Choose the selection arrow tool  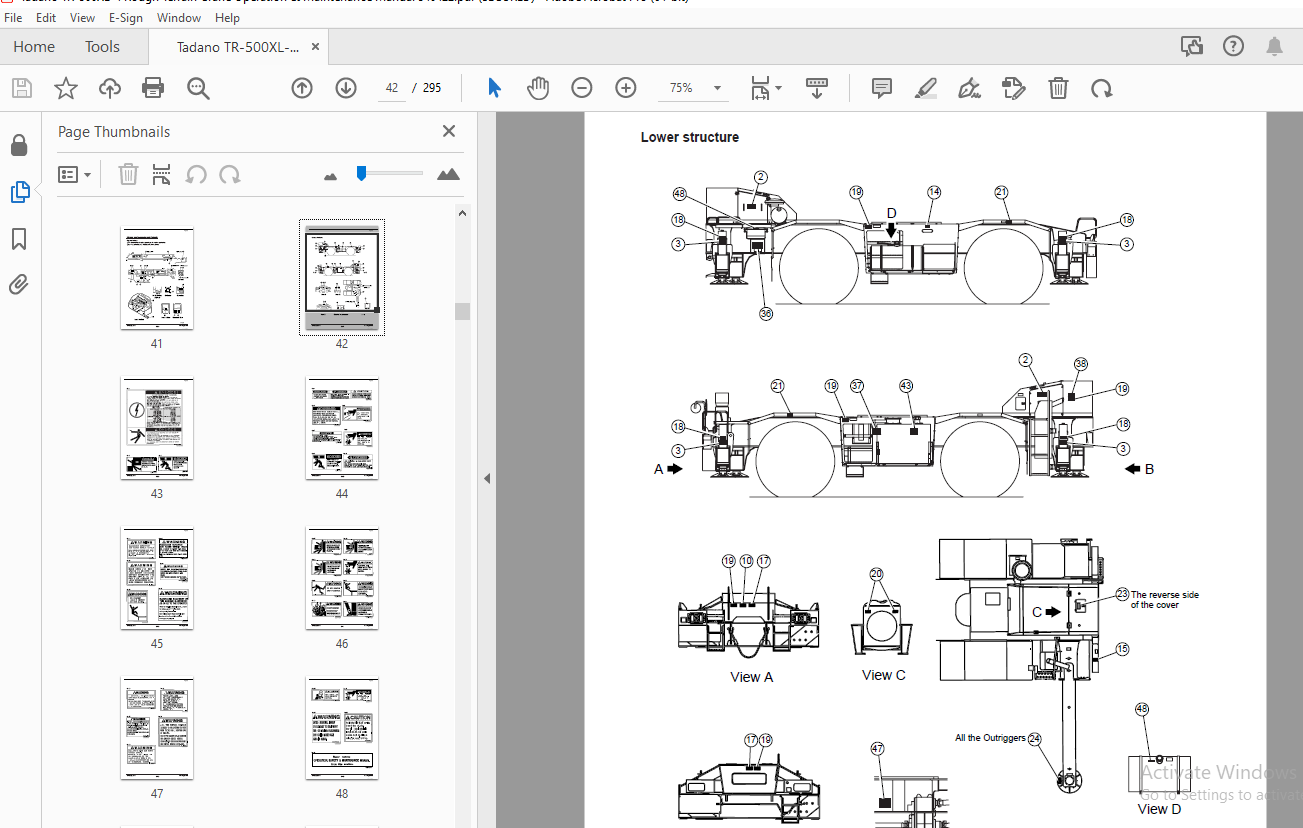494,88
